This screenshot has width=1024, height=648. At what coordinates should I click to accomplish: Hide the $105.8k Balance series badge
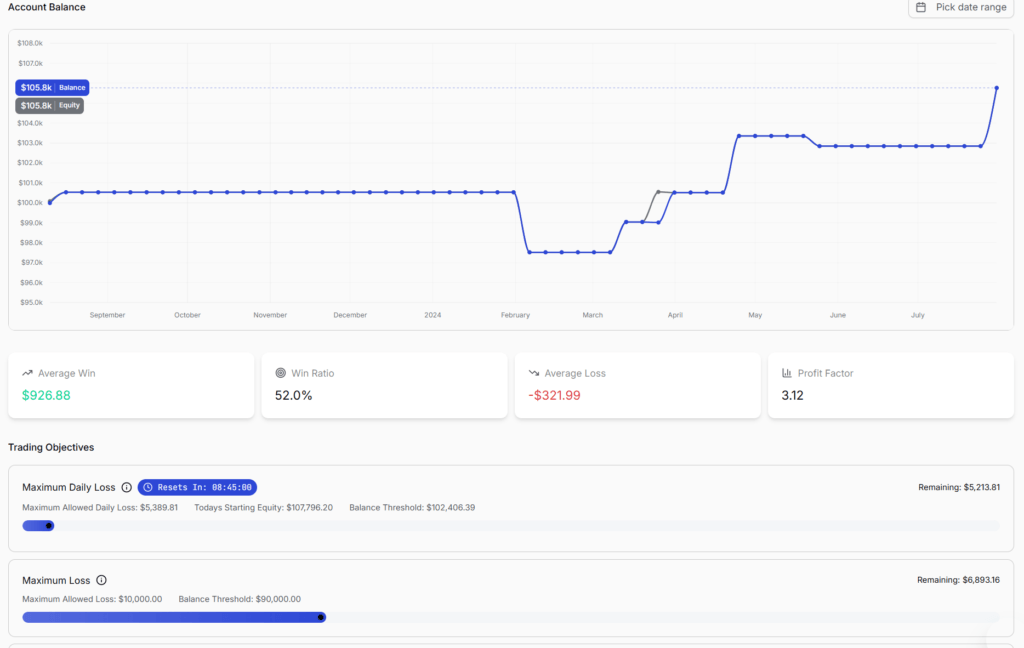52,87
